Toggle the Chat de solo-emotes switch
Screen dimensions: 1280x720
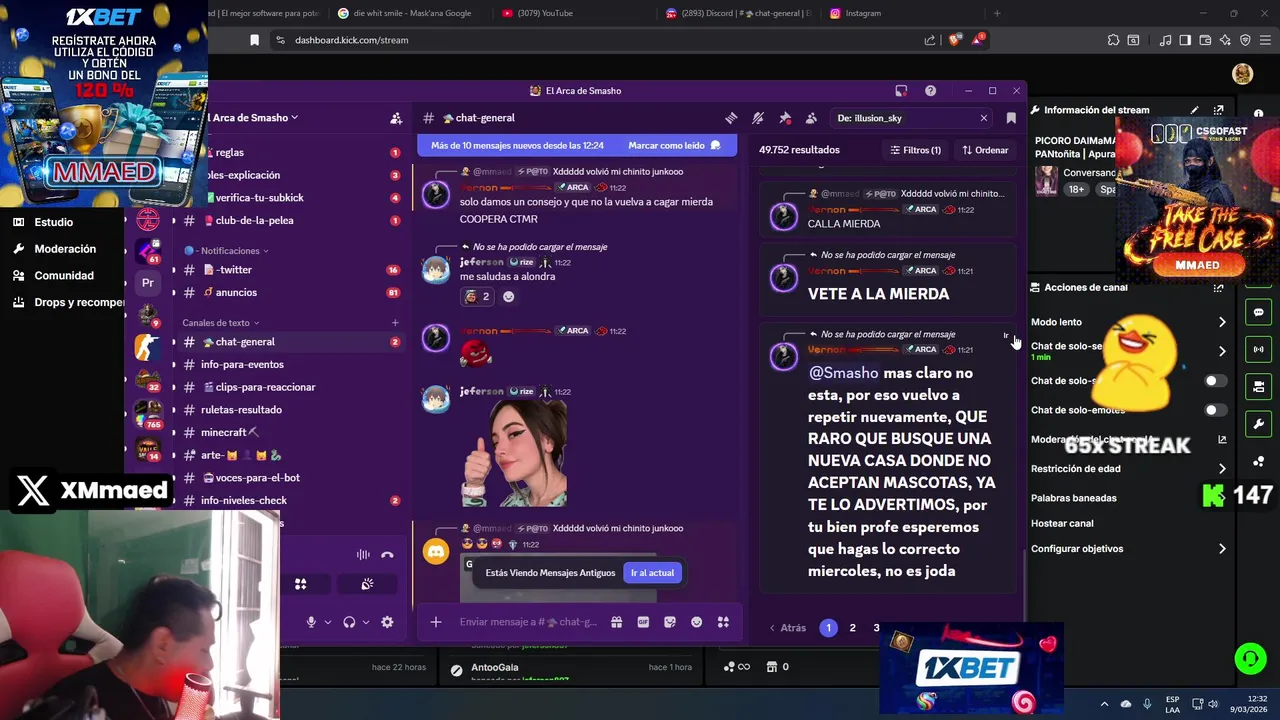click(x=1215, y=410)
